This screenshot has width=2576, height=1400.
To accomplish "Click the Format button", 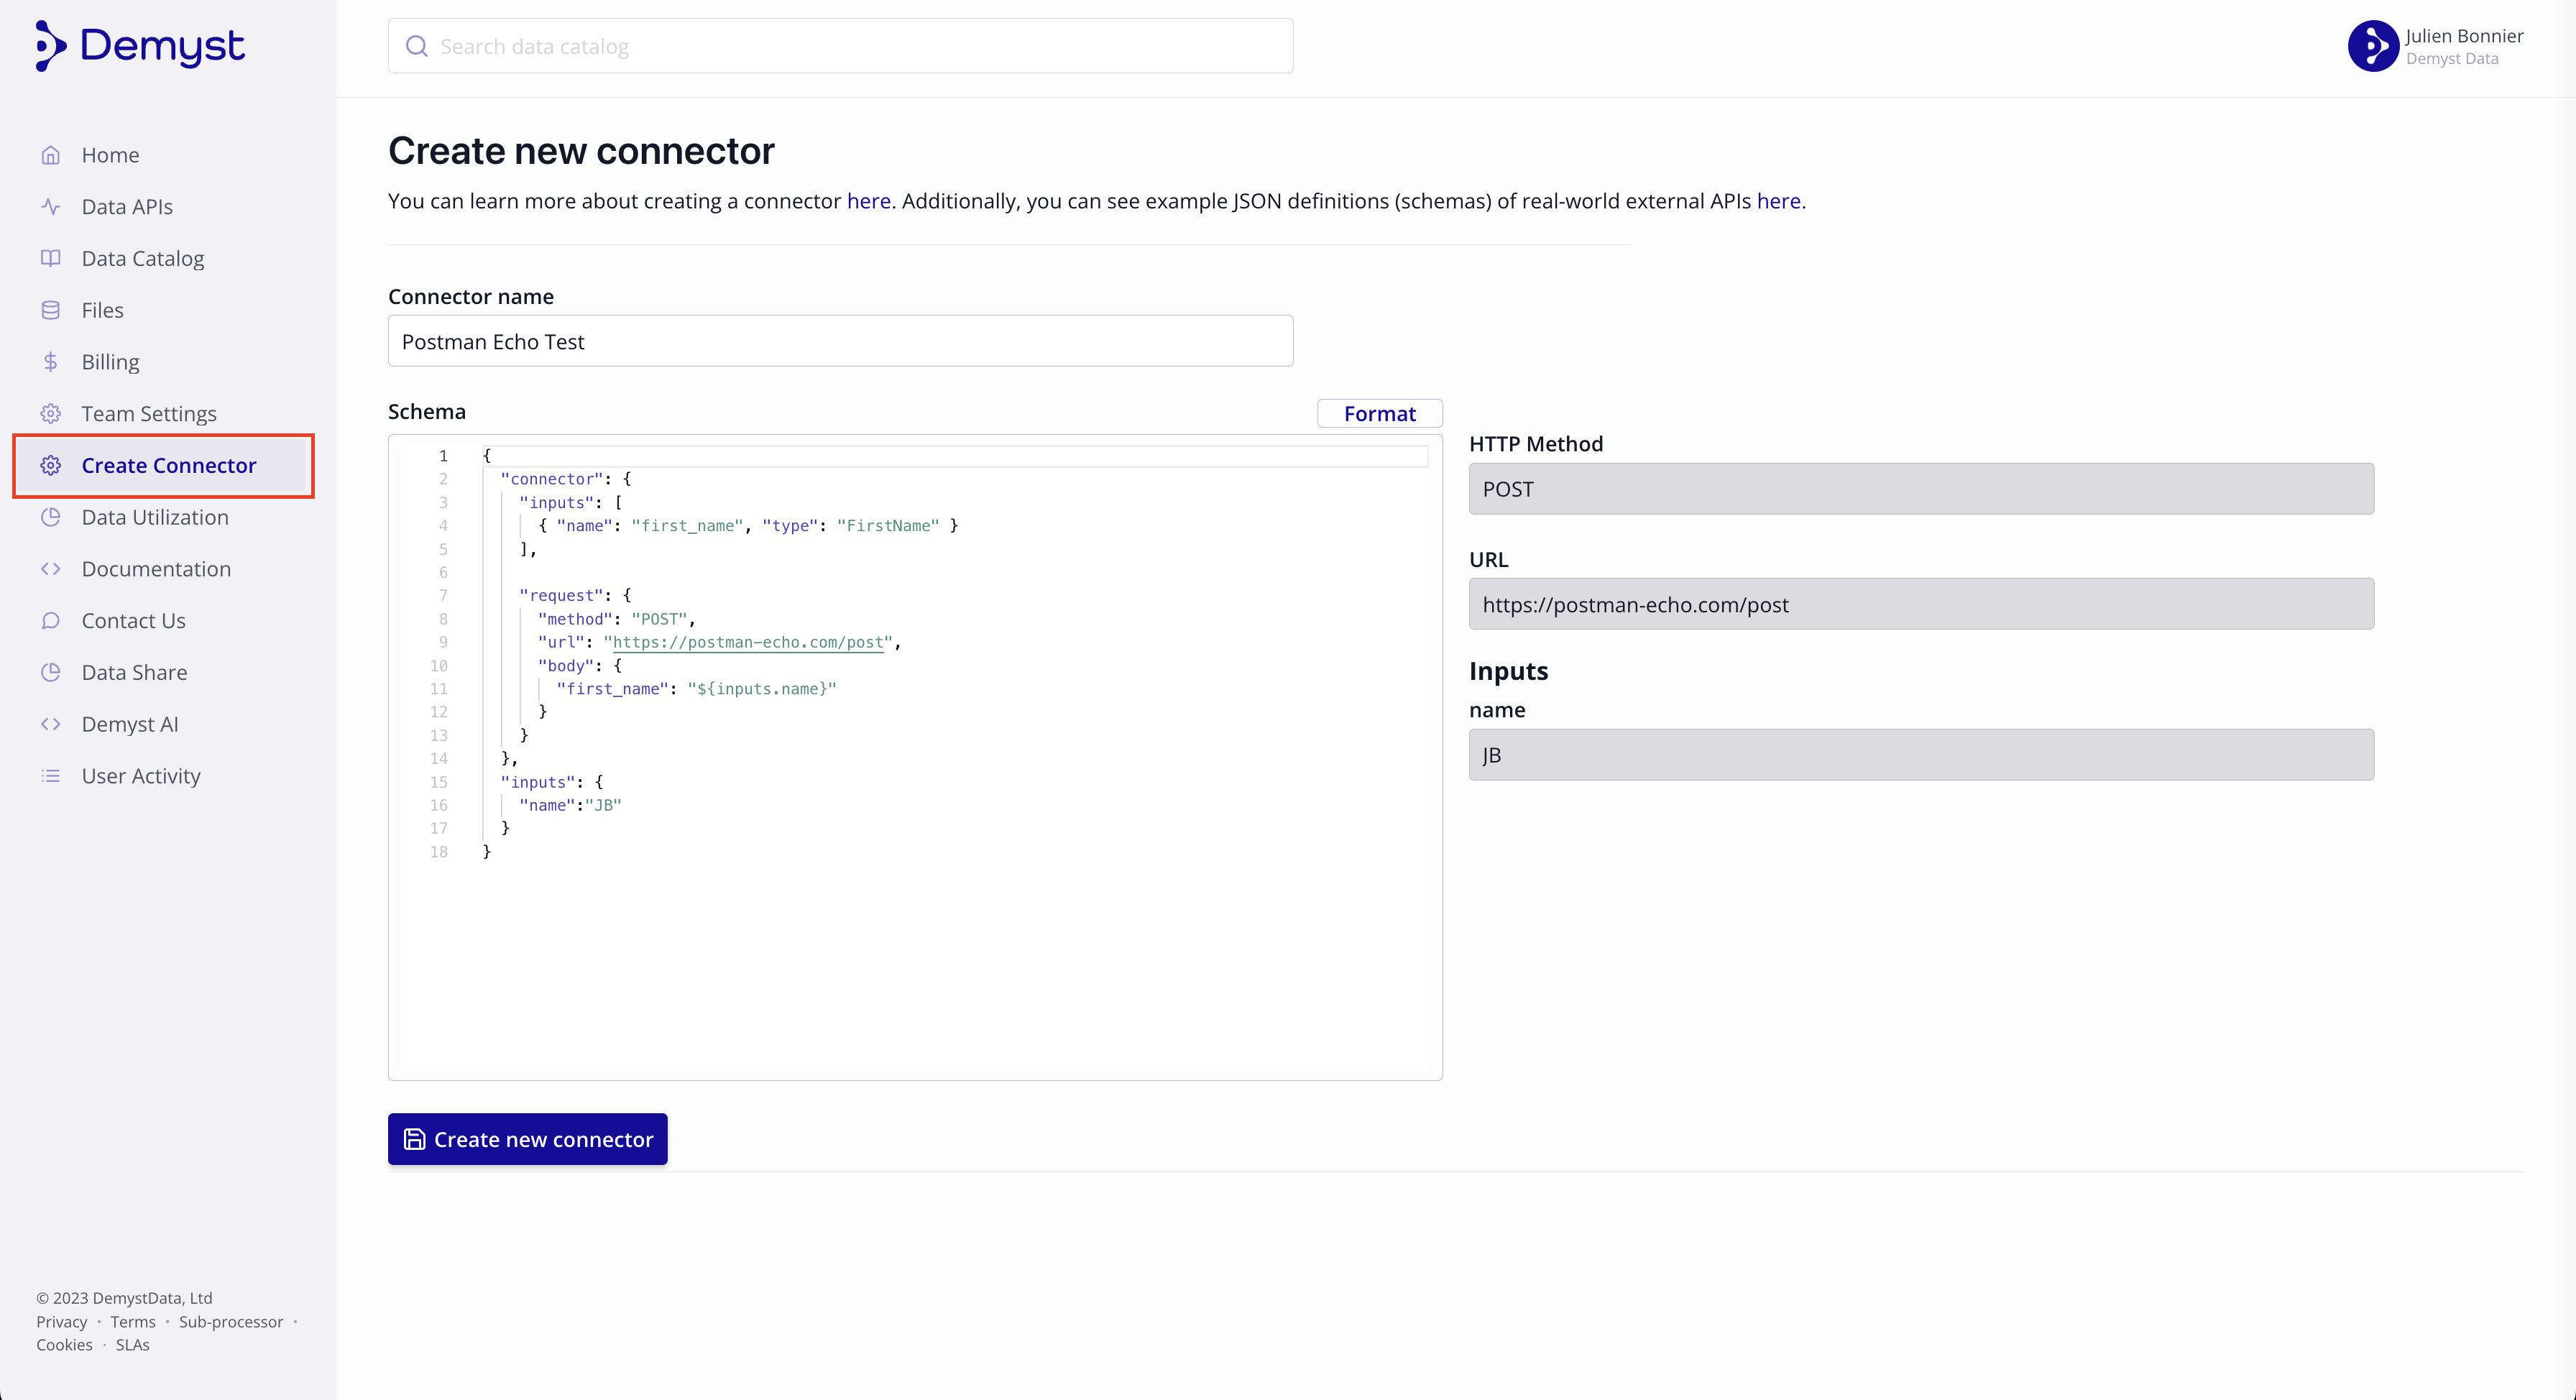I will 1379,412.
